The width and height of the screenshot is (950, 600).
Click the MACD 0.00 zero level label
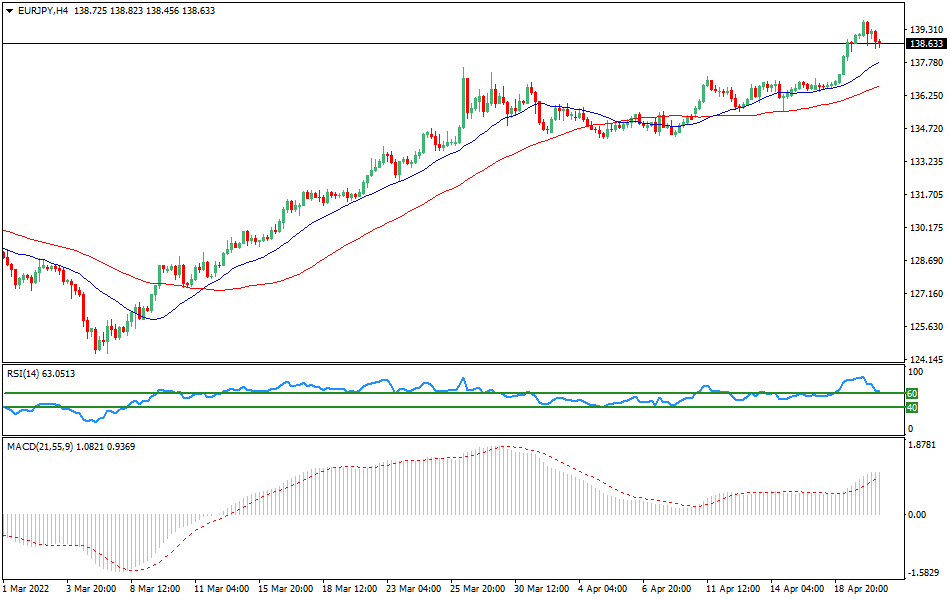(916, 515)
